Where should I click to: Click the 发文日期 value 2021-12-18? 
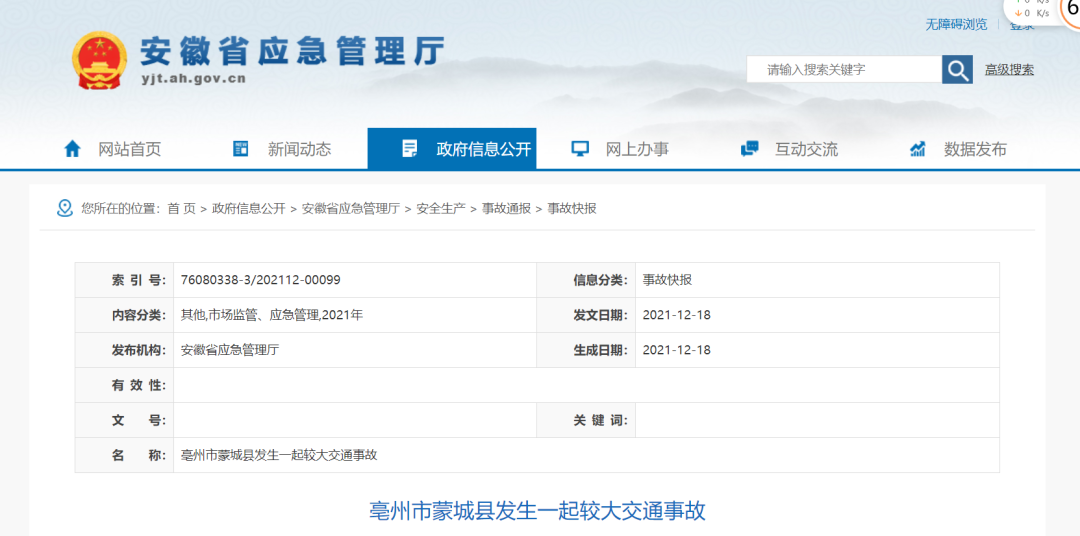[676, 316]
